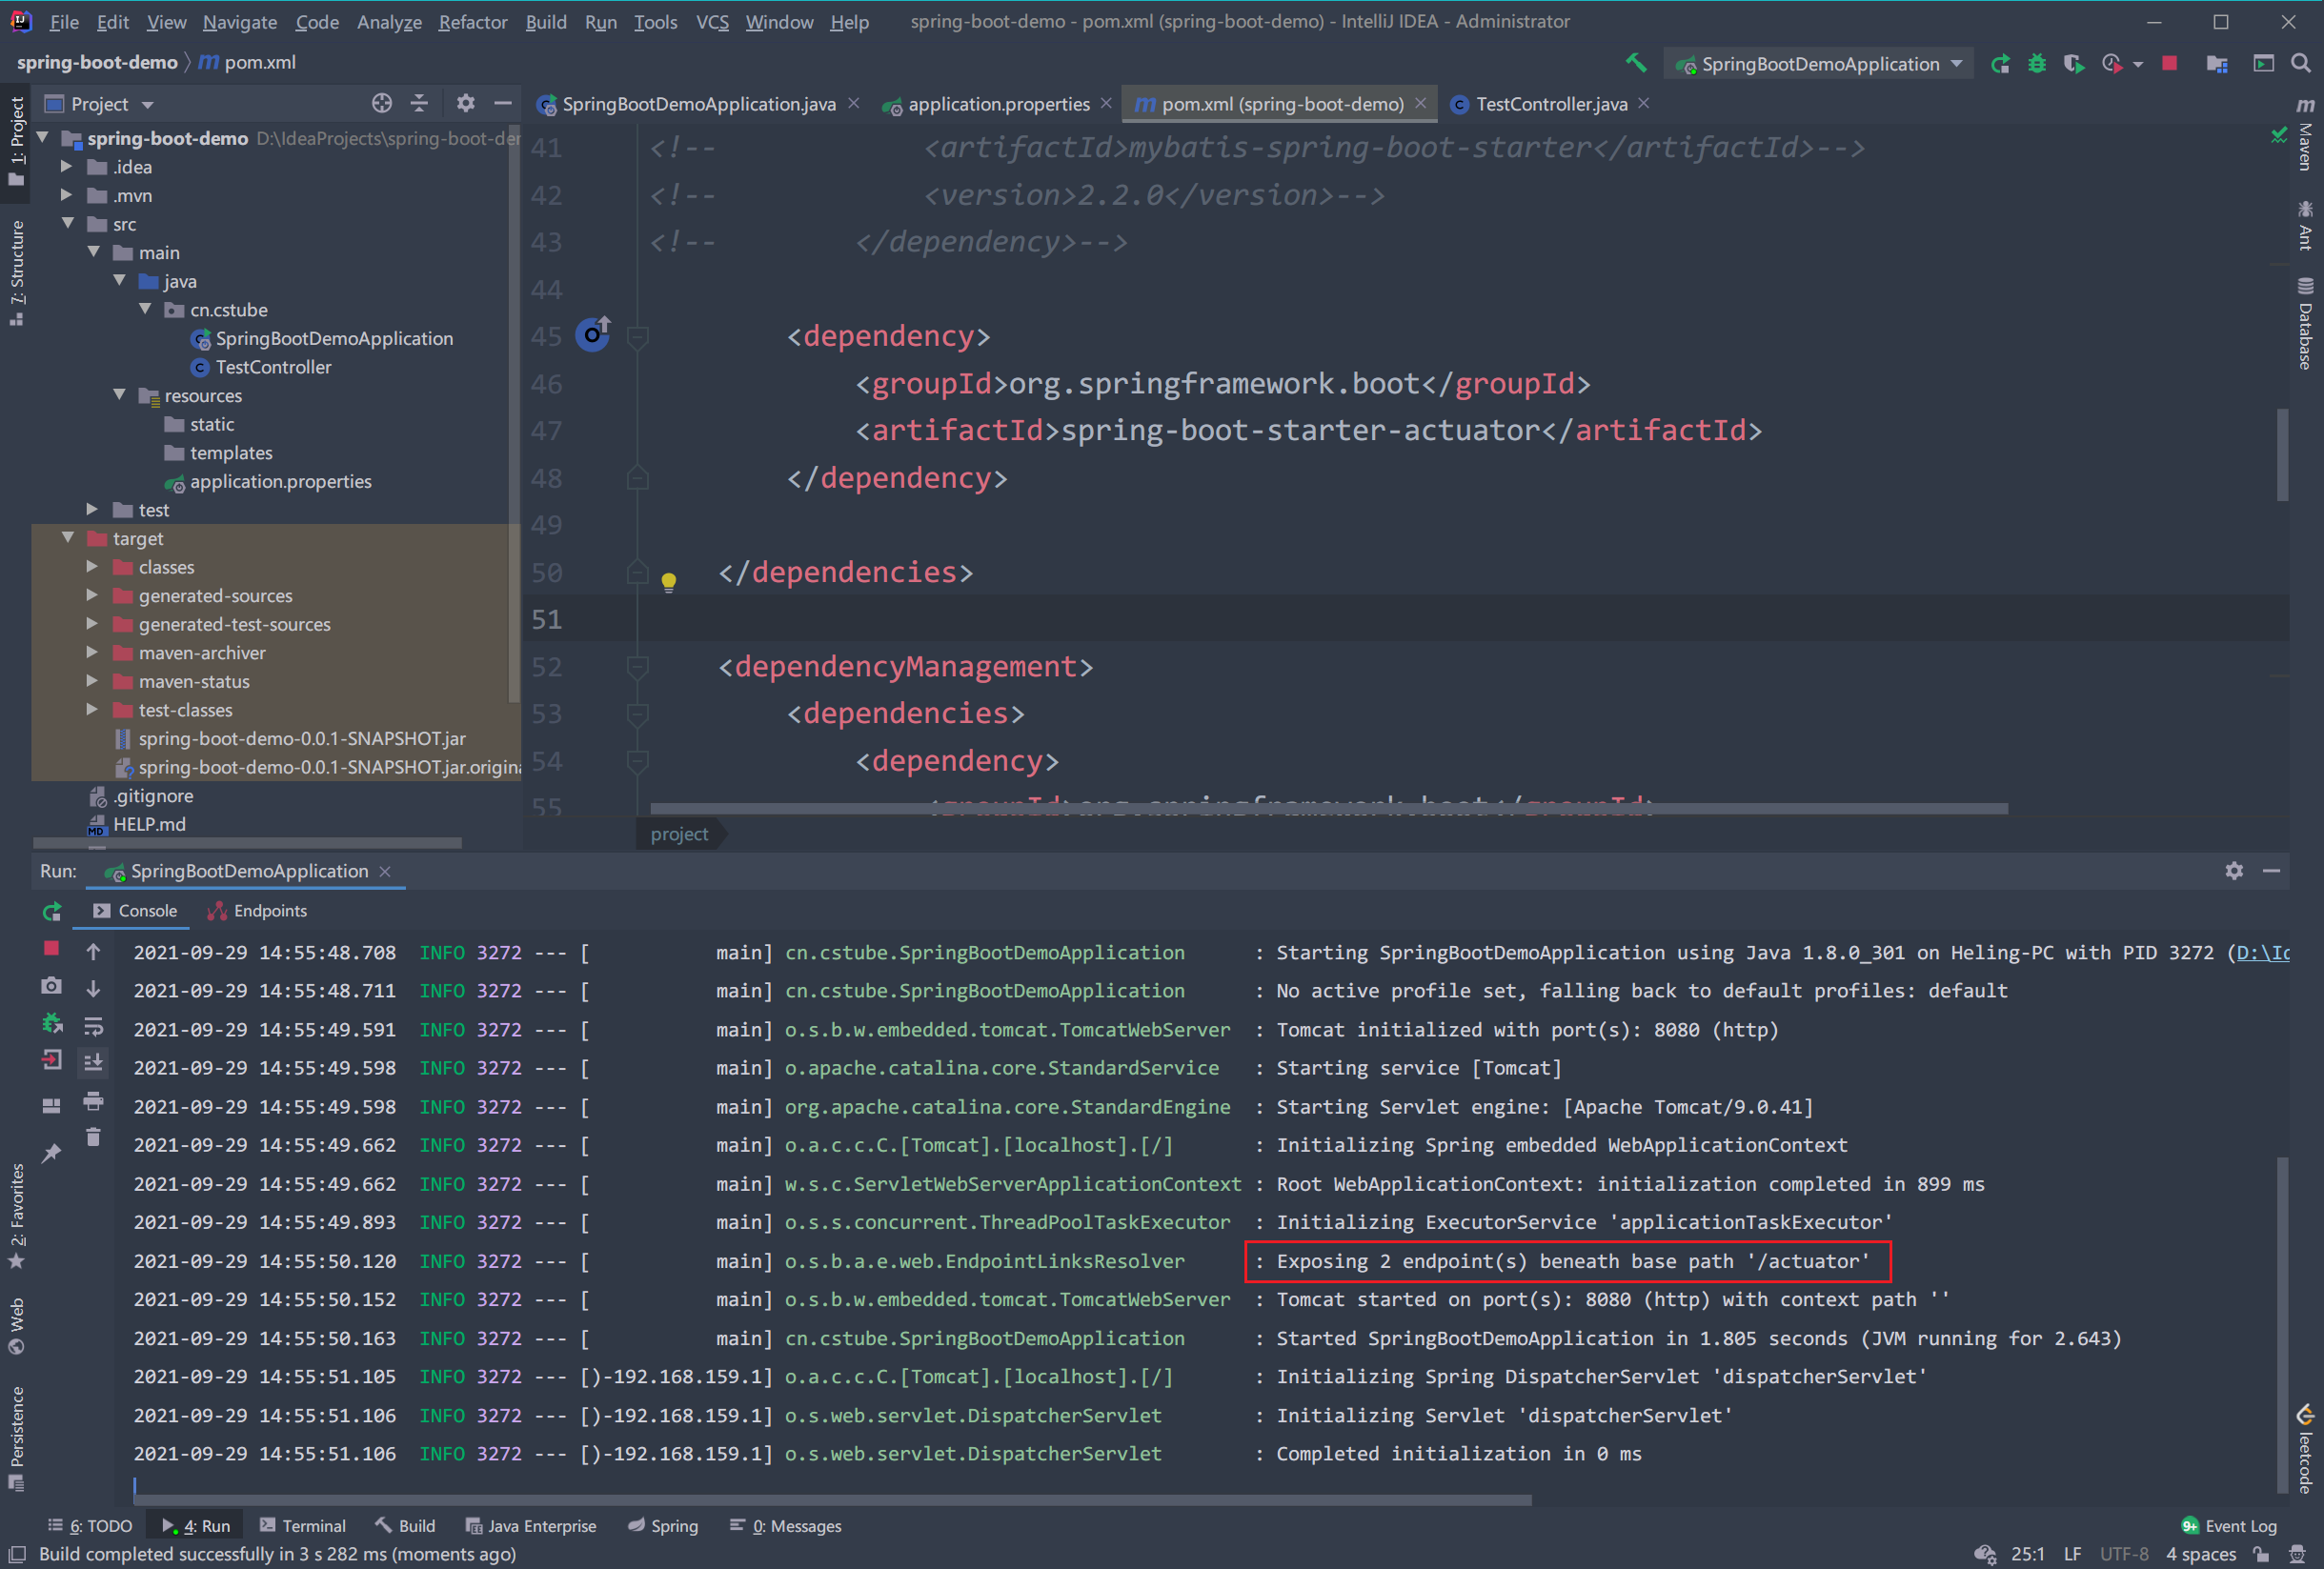Screen dimensions: 2324x1569
Task: Expand the classes folder under target
Action: (92, 566)
